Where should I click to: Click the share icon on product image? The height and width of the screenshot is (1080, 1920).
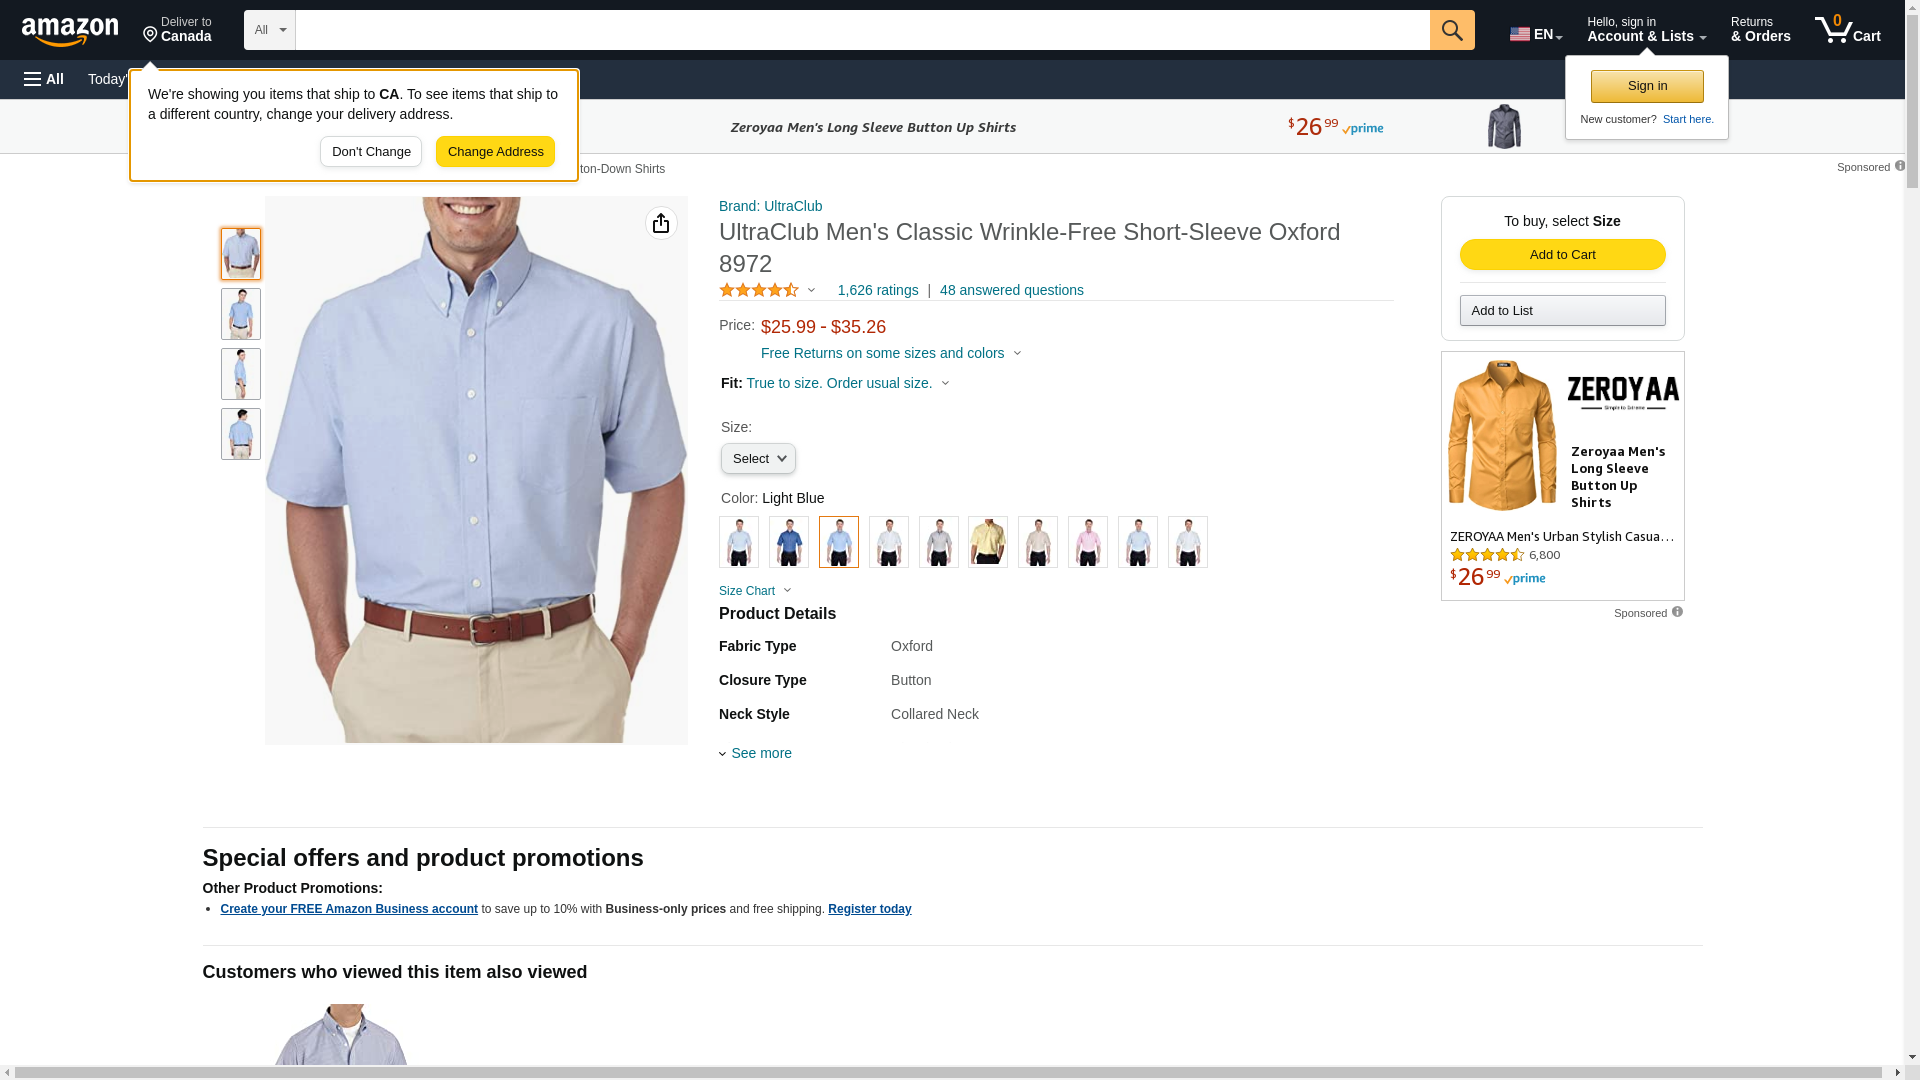click(x=661, y=223)
